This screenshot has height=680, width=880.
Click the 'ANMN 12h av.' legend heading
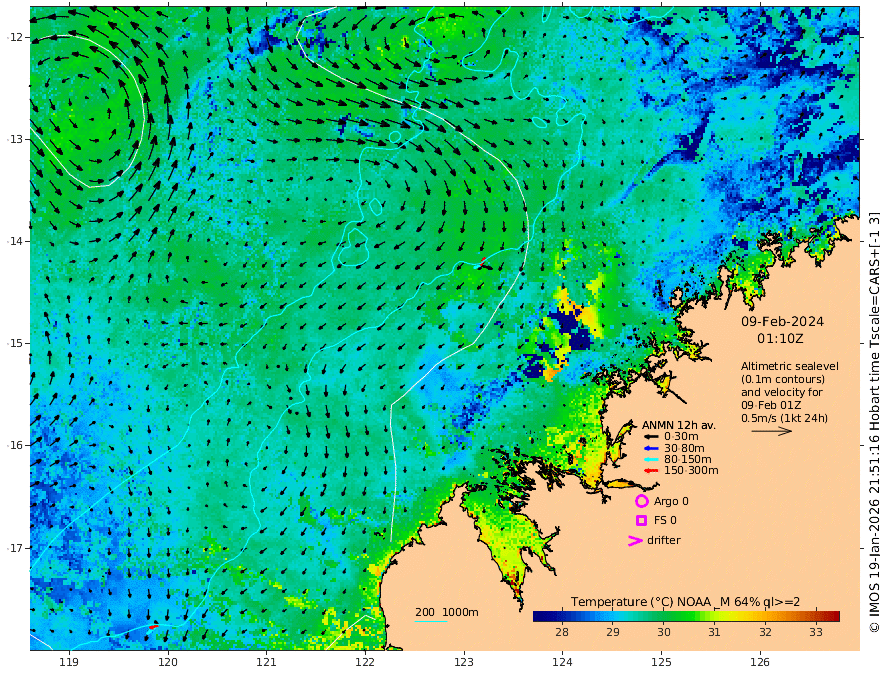(679, 425)
